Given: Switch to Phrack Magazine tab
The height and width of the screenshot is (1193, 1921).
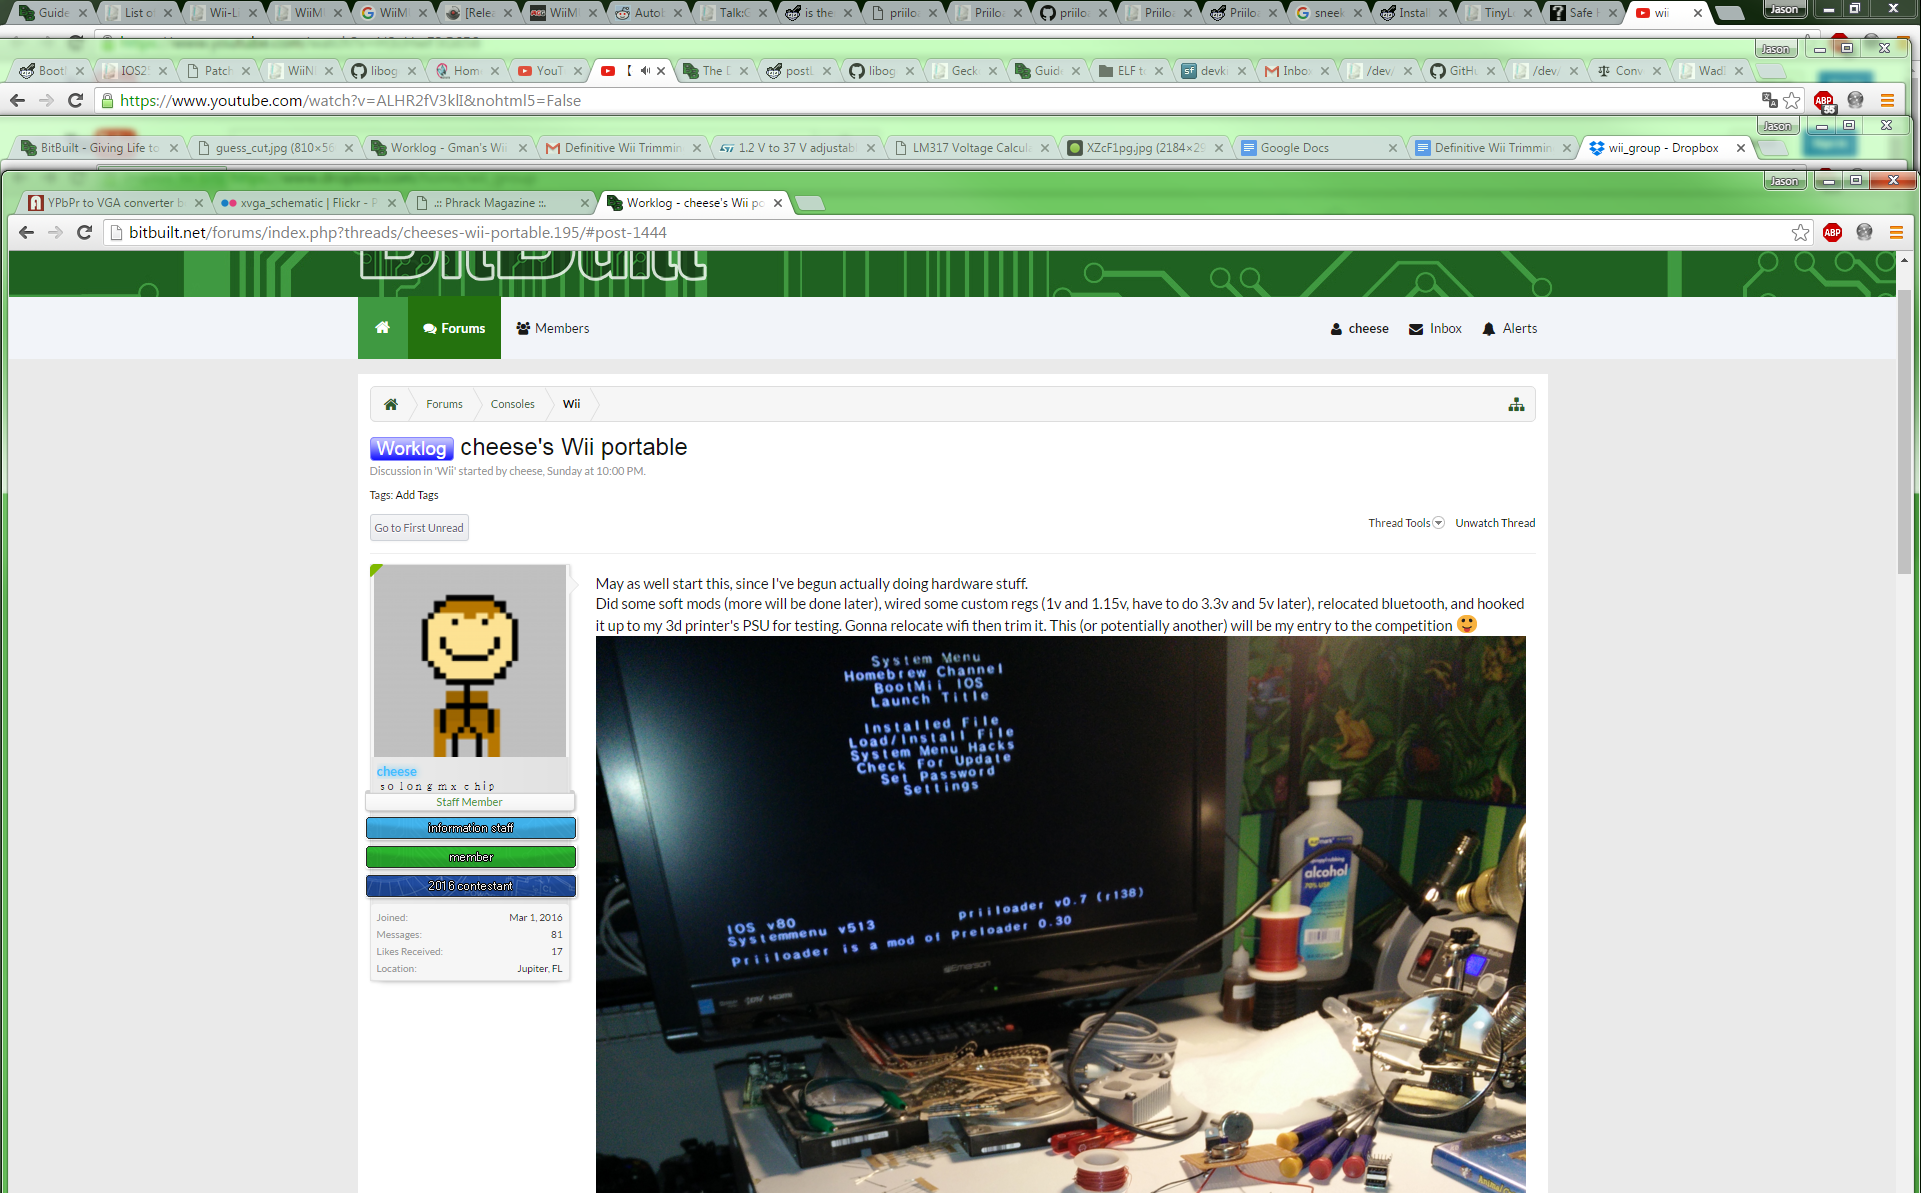Looking at the screenshot, I should click(x=503, y=203).
